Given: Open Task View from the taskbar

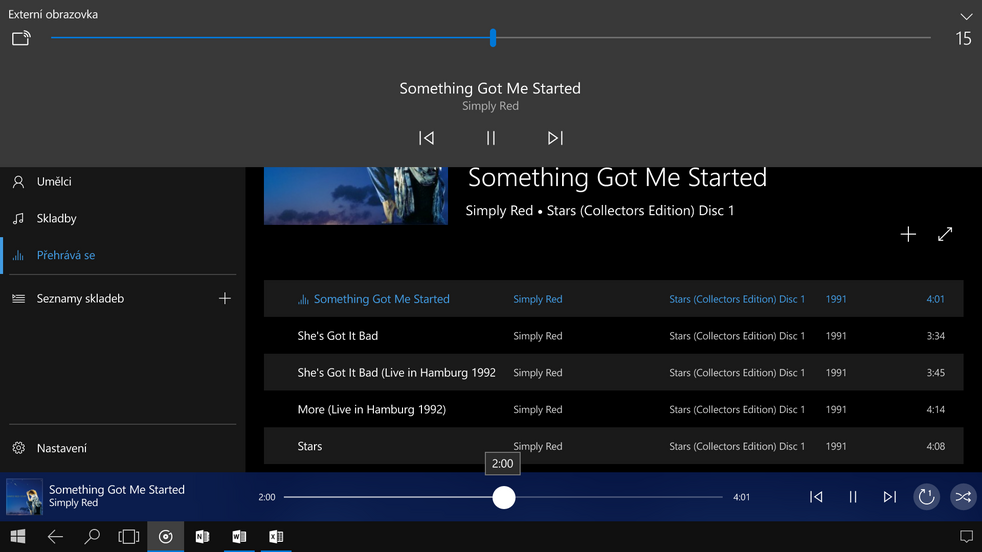Looking at the screenshot, I should 129,536.
